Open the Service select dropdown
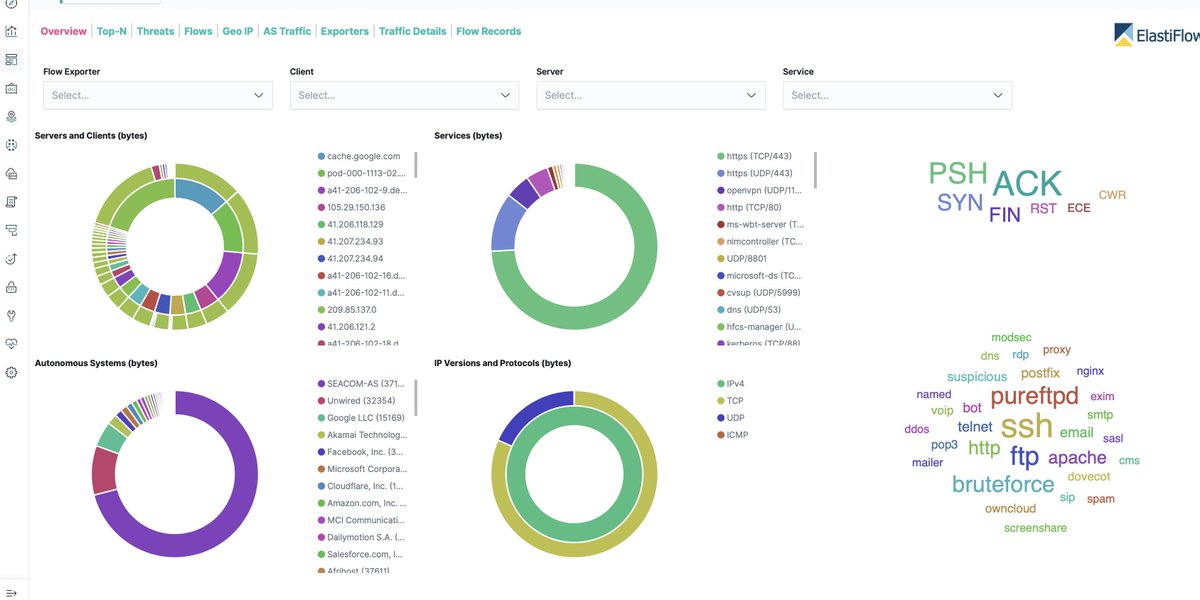Viewport: 1200px width, 600px height. (897, 95)
